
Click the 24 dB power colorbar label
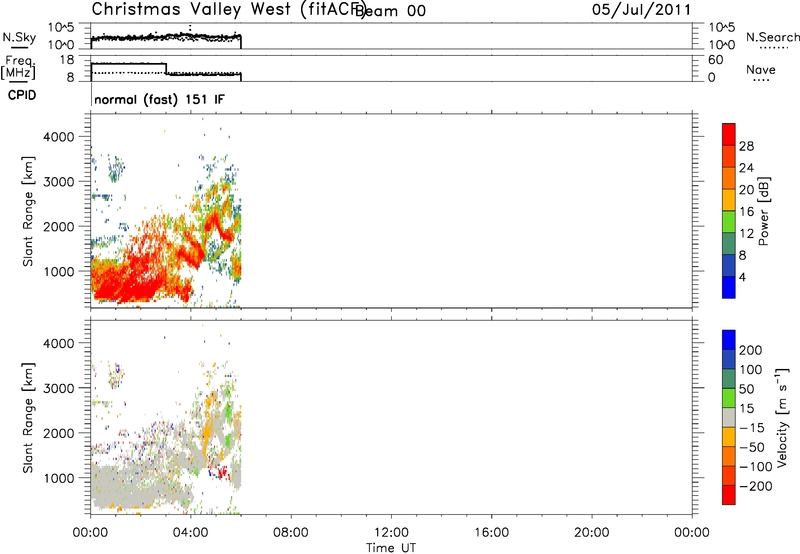tap(746, 168)
